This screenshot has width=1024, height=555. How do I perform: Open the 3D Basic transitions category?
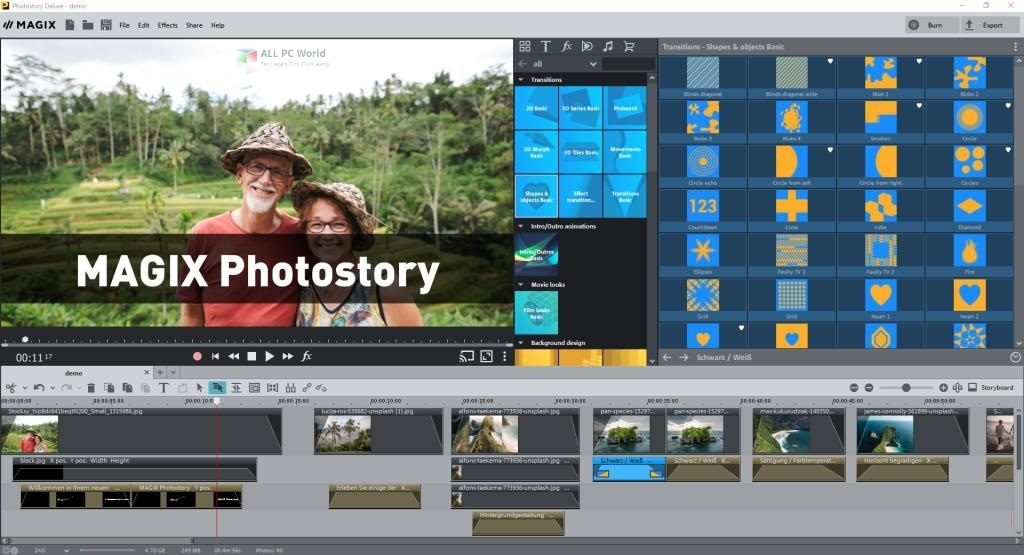pyautogui.click(x=536, y=108)
